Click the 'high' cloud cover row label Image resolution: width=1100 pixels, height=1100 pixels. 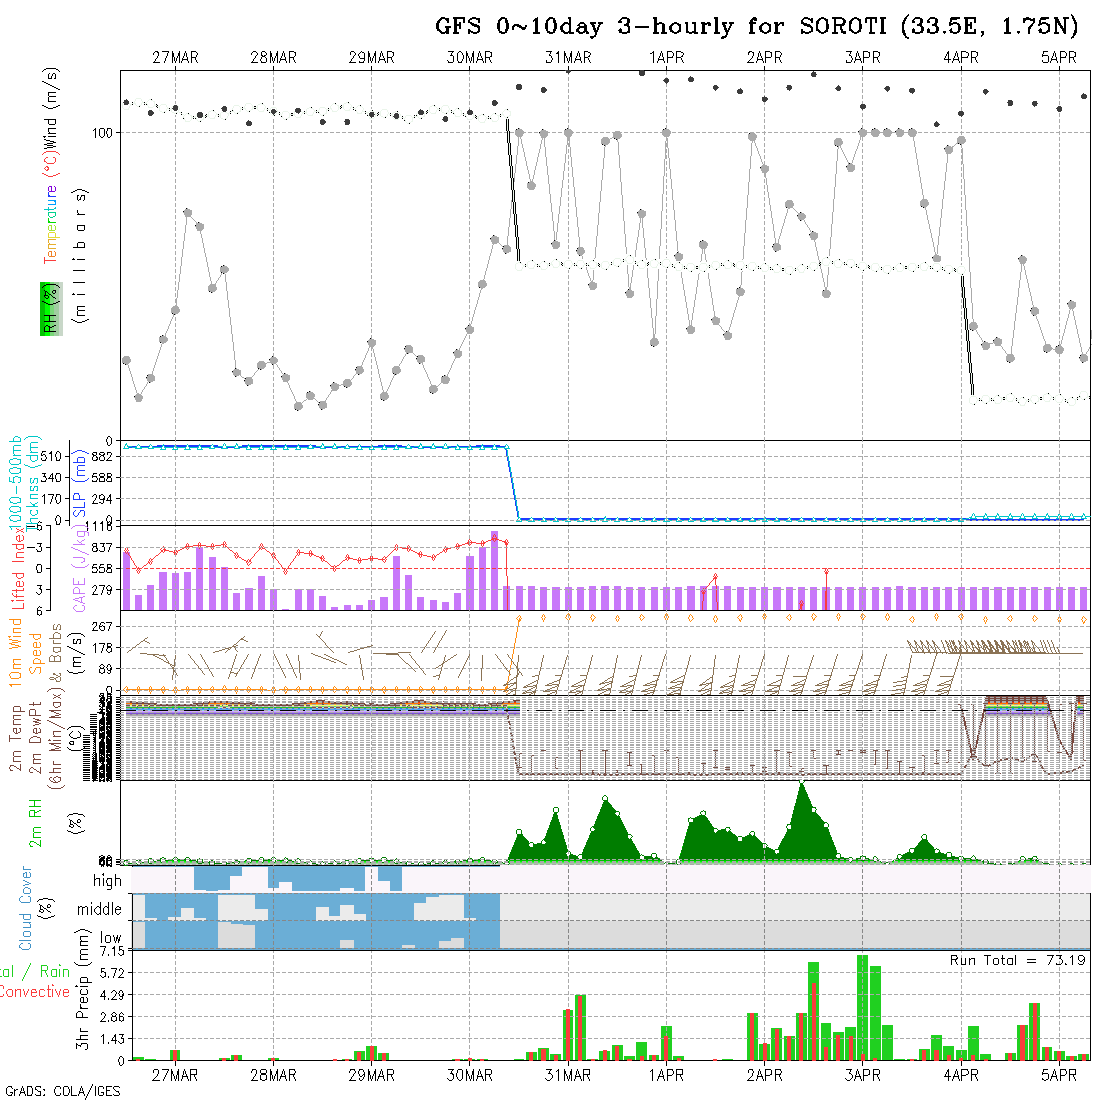pyautogui.click(x=107, y=881)
